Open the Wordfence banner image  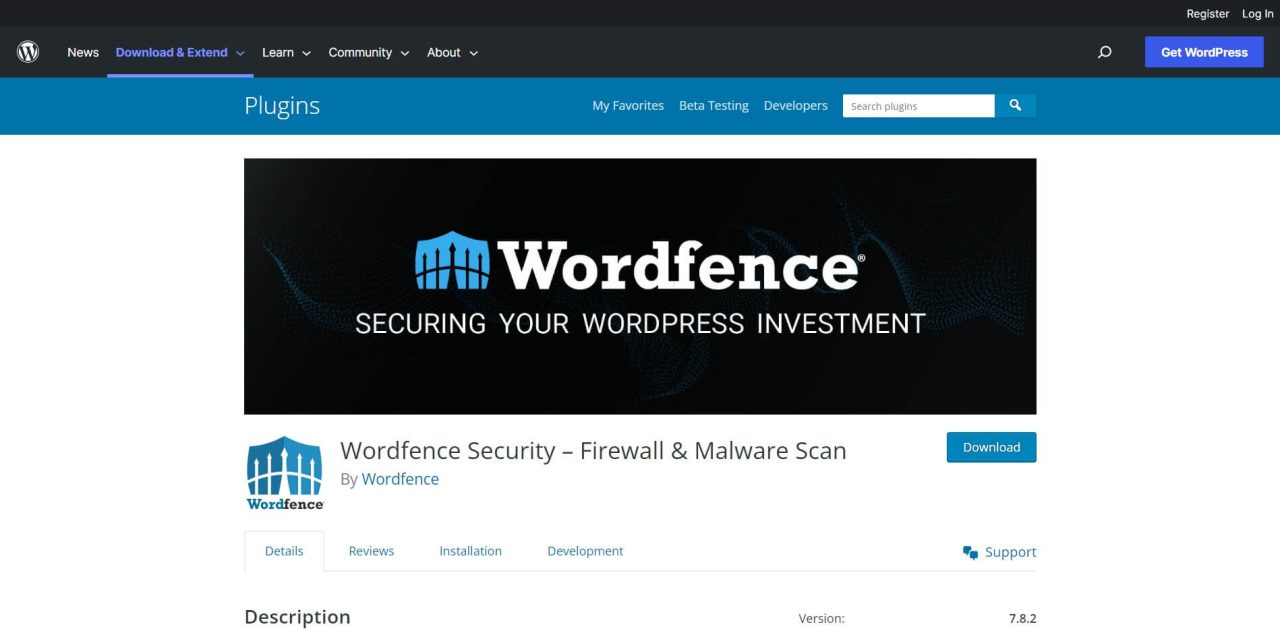click(x=640, y=286)
